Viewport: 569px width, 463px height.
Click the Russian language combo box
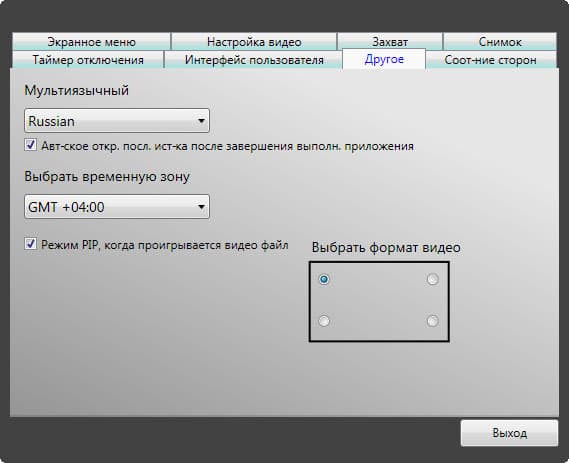click(x=117, y=120)
